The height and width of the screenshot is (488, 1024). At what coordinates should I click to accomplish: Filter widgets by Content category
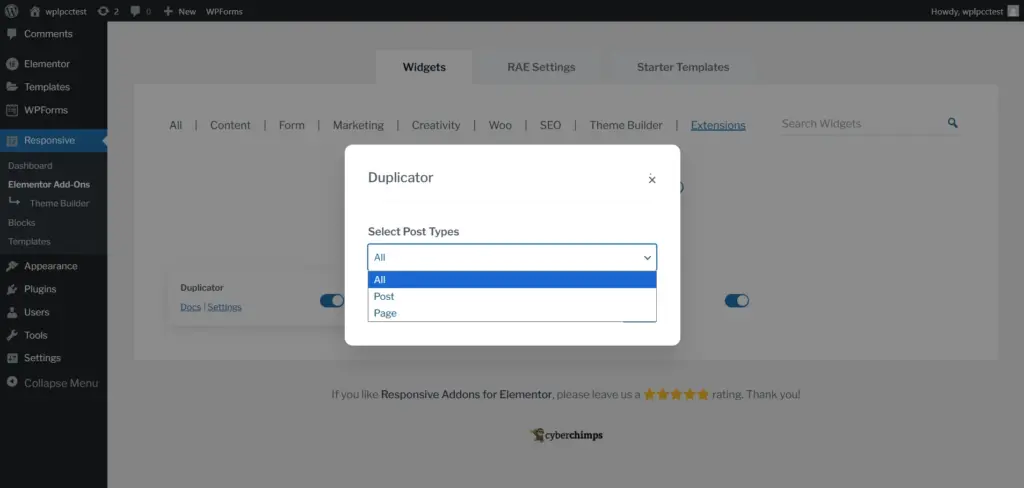(x=230, y=125)
